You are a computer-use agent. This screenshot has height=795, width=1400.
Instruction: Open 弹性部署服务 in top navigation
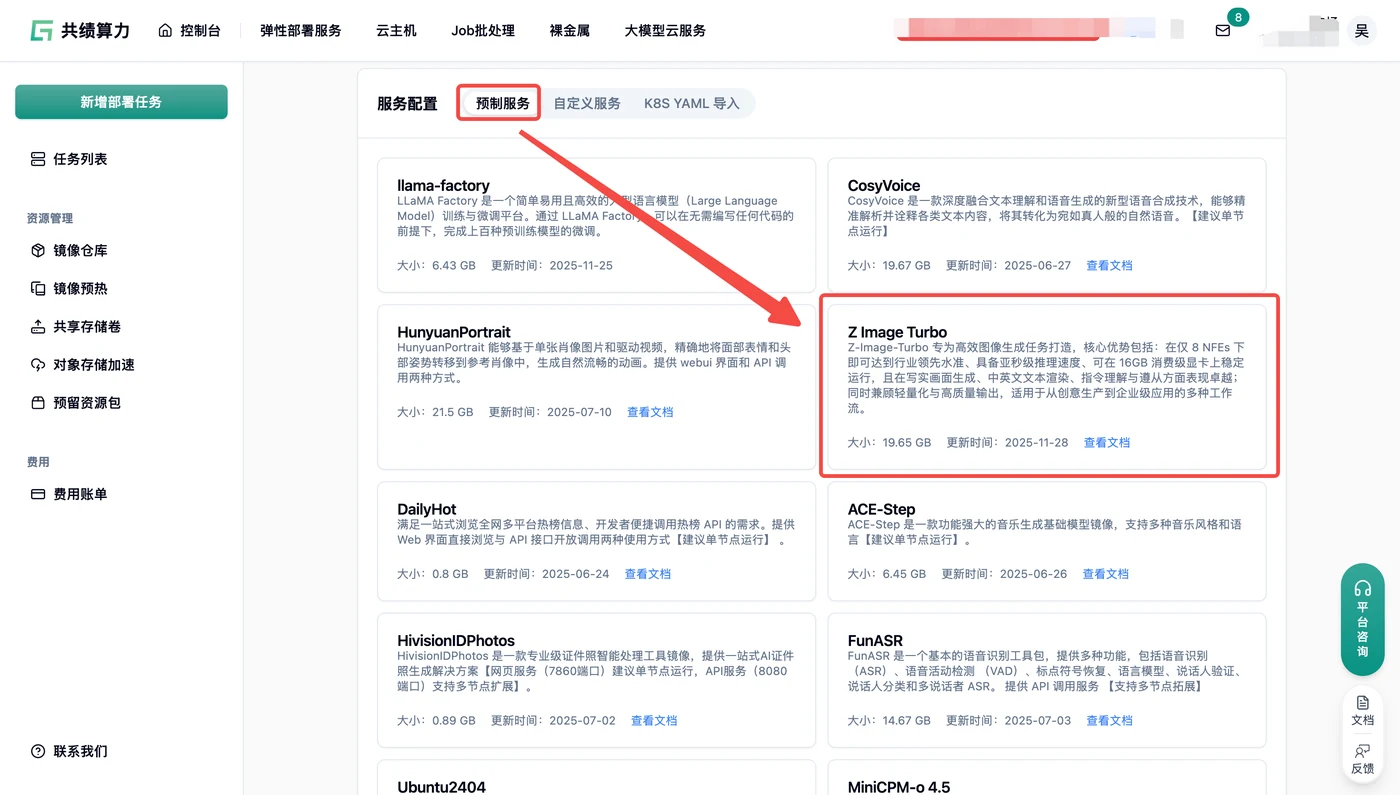pyautogui.click(x=300, y=30)
